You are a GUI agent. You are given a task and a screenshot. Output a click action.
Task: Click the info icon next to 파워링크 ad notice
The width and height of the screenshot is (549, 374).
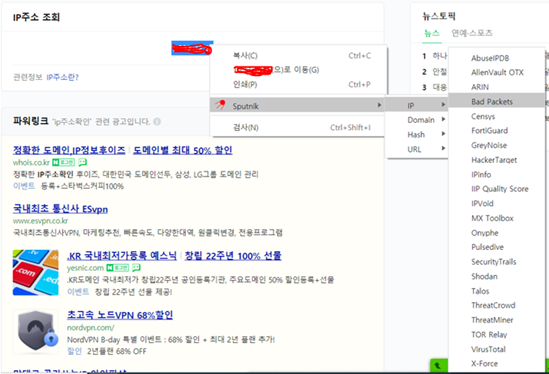[x=157, y=122]
